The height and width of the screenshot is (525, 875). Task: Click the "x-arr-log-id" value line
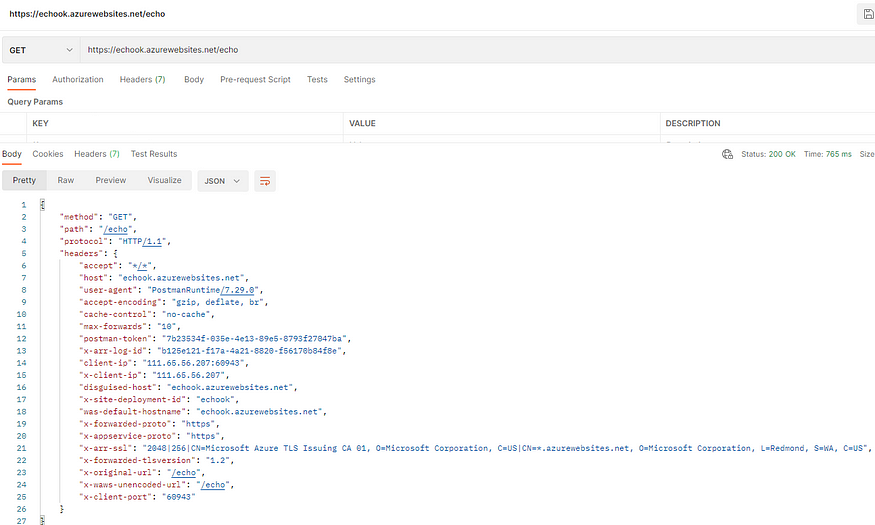(x=213, y=351)
